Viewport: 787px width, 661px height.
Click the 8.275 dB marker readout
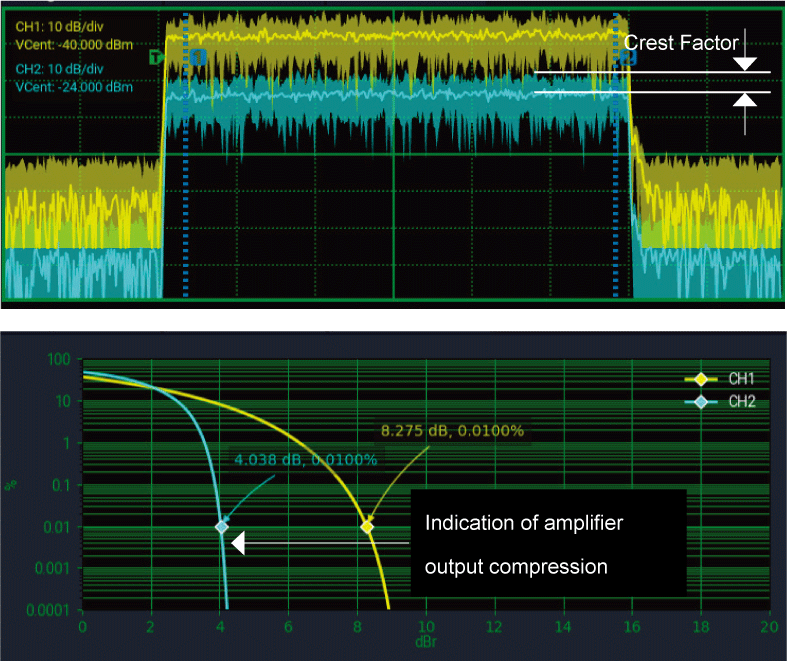pyautogui.click(x=452, y=431)
